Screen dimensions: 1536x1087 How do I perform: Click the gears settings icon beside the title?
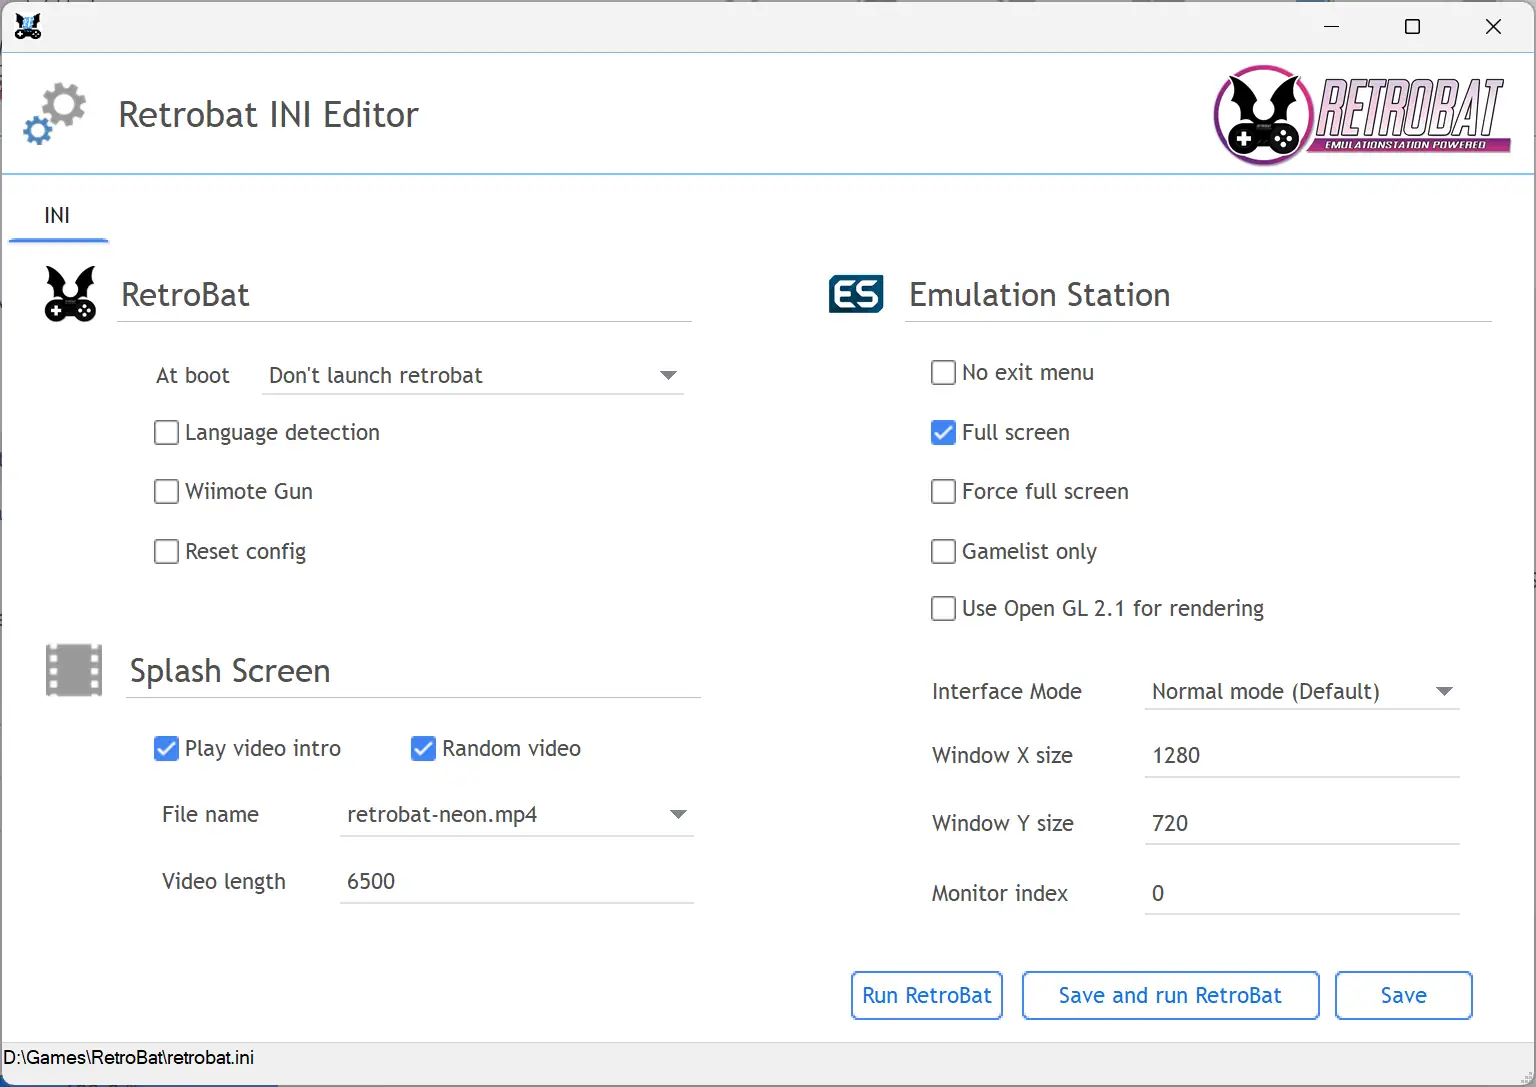(x=55, y=114)
